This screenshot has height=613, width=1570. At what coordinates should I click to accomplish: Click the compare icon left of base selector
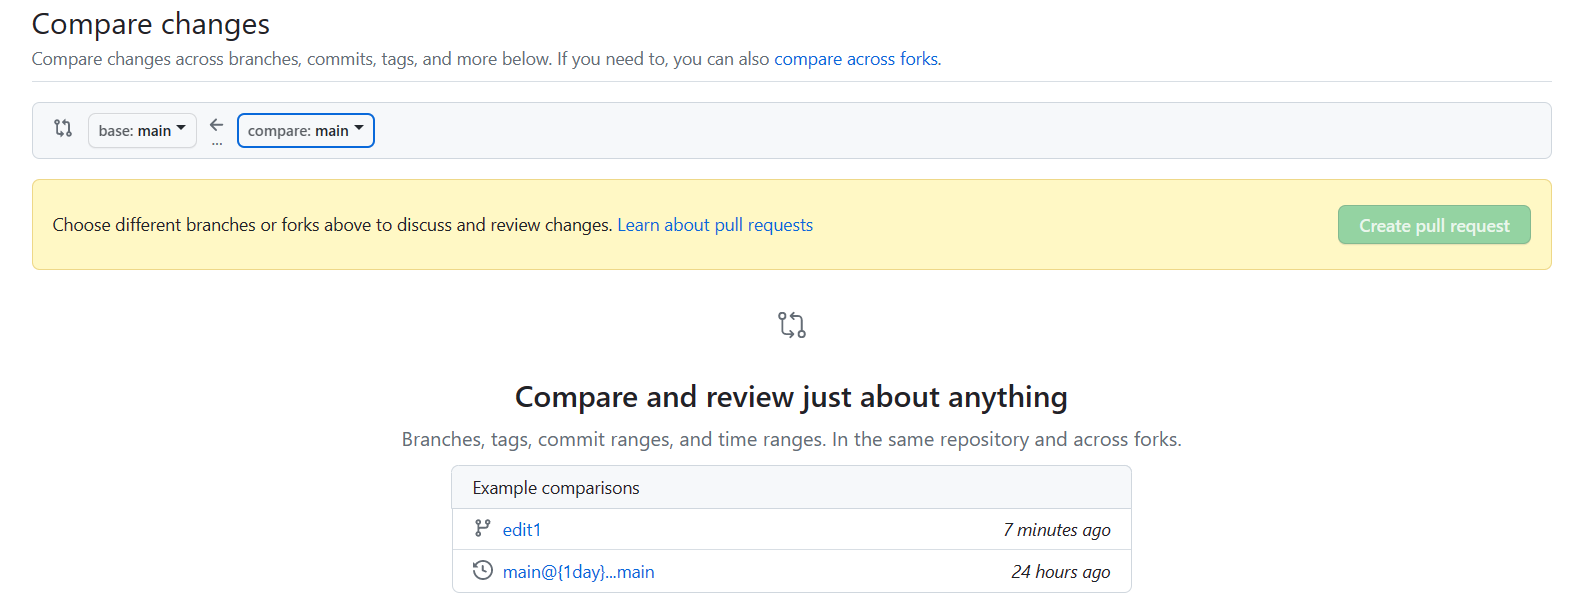point(63,128)
